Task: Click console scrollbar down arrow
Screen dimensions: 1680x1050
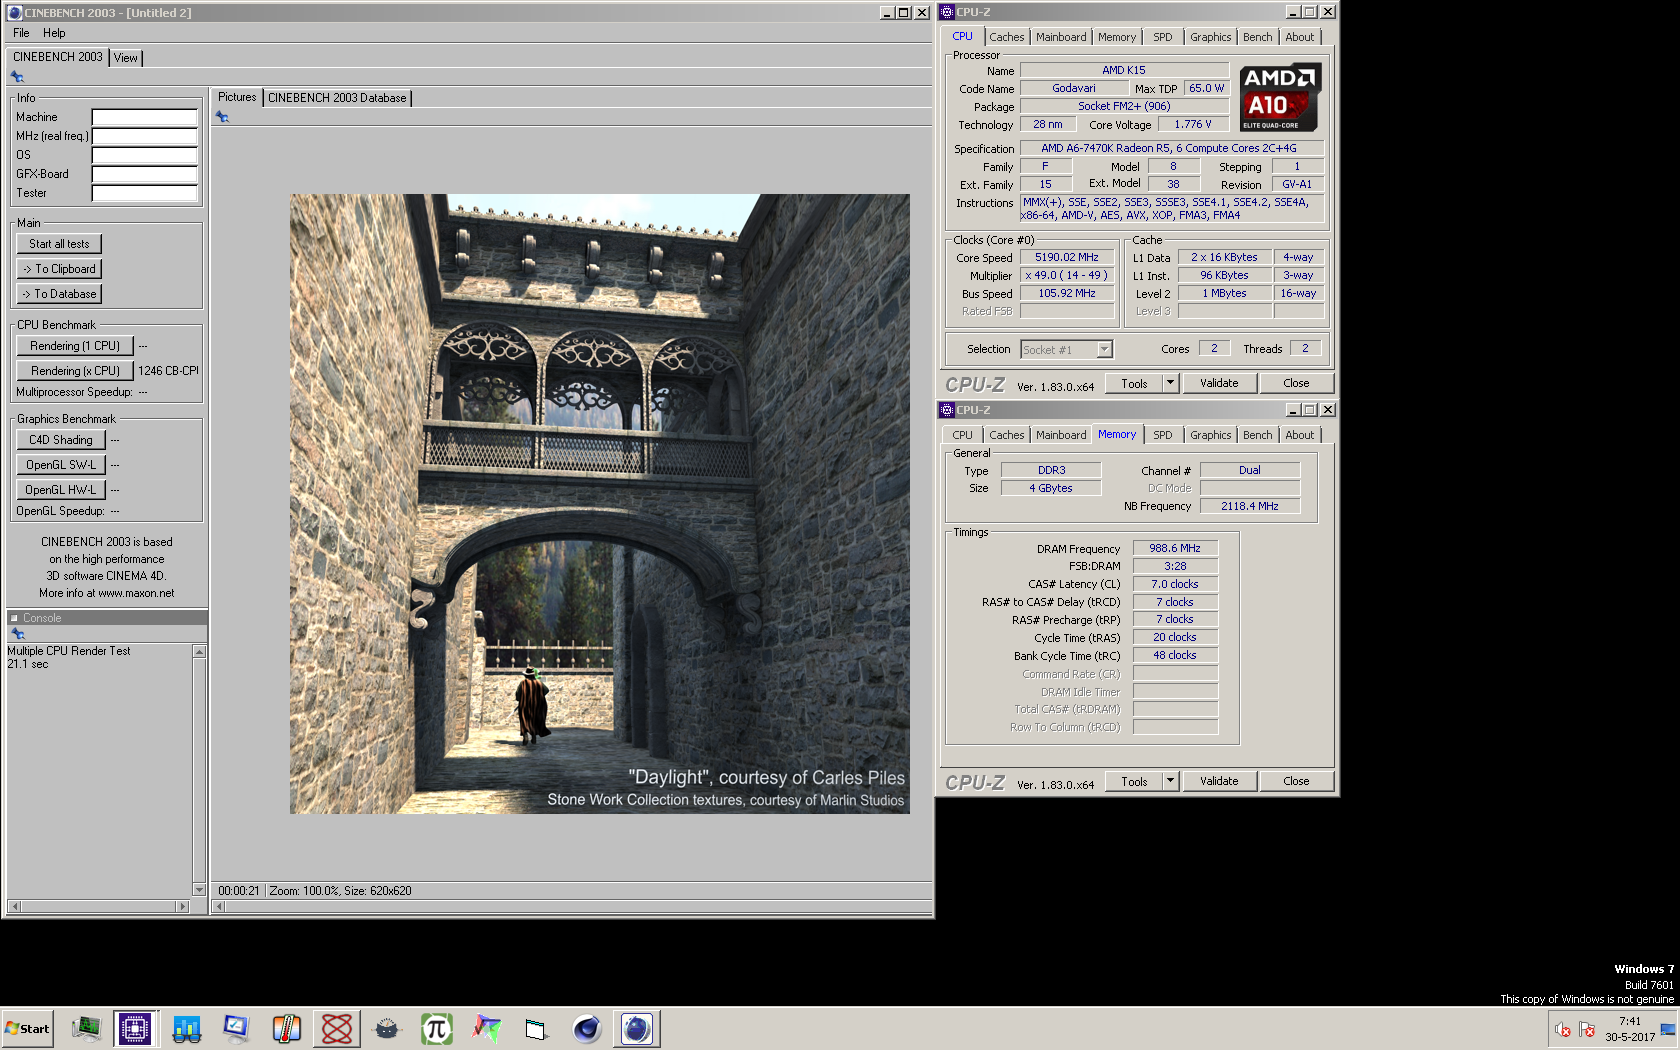Action: (199, 890)
